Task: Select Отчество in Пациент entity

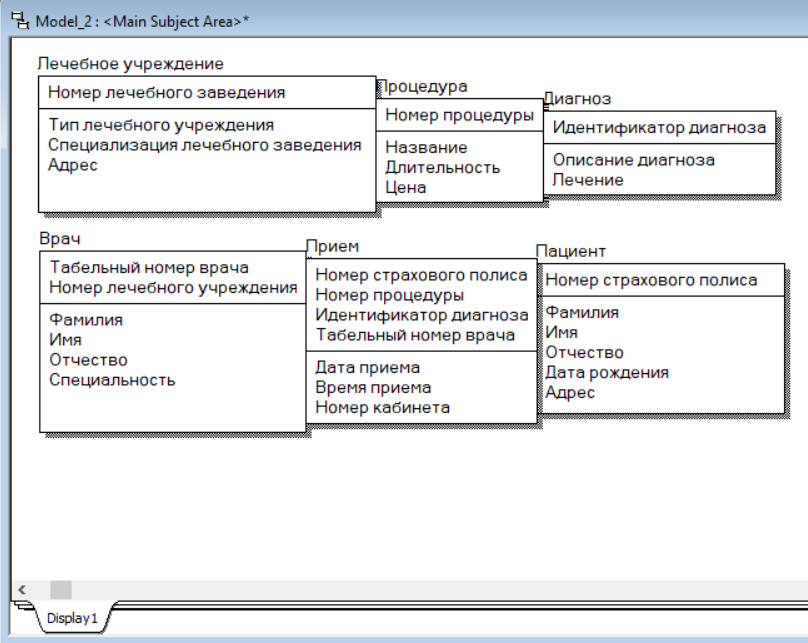Action: point(584,353)
